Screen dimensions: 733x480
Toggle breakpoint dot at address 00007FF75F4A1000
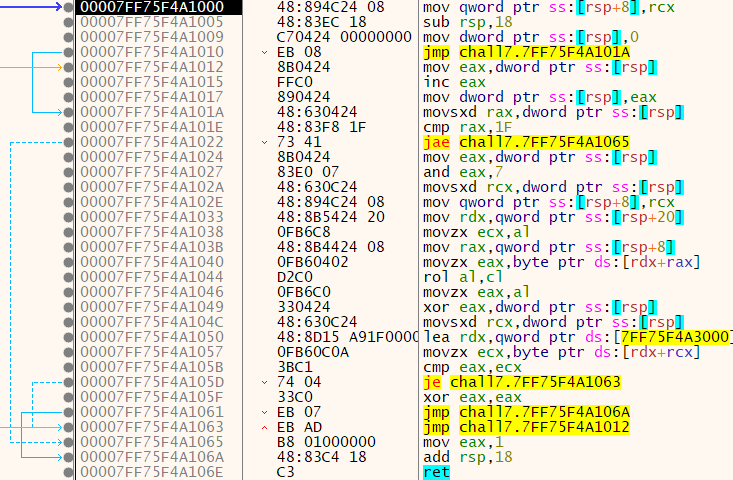69,7
